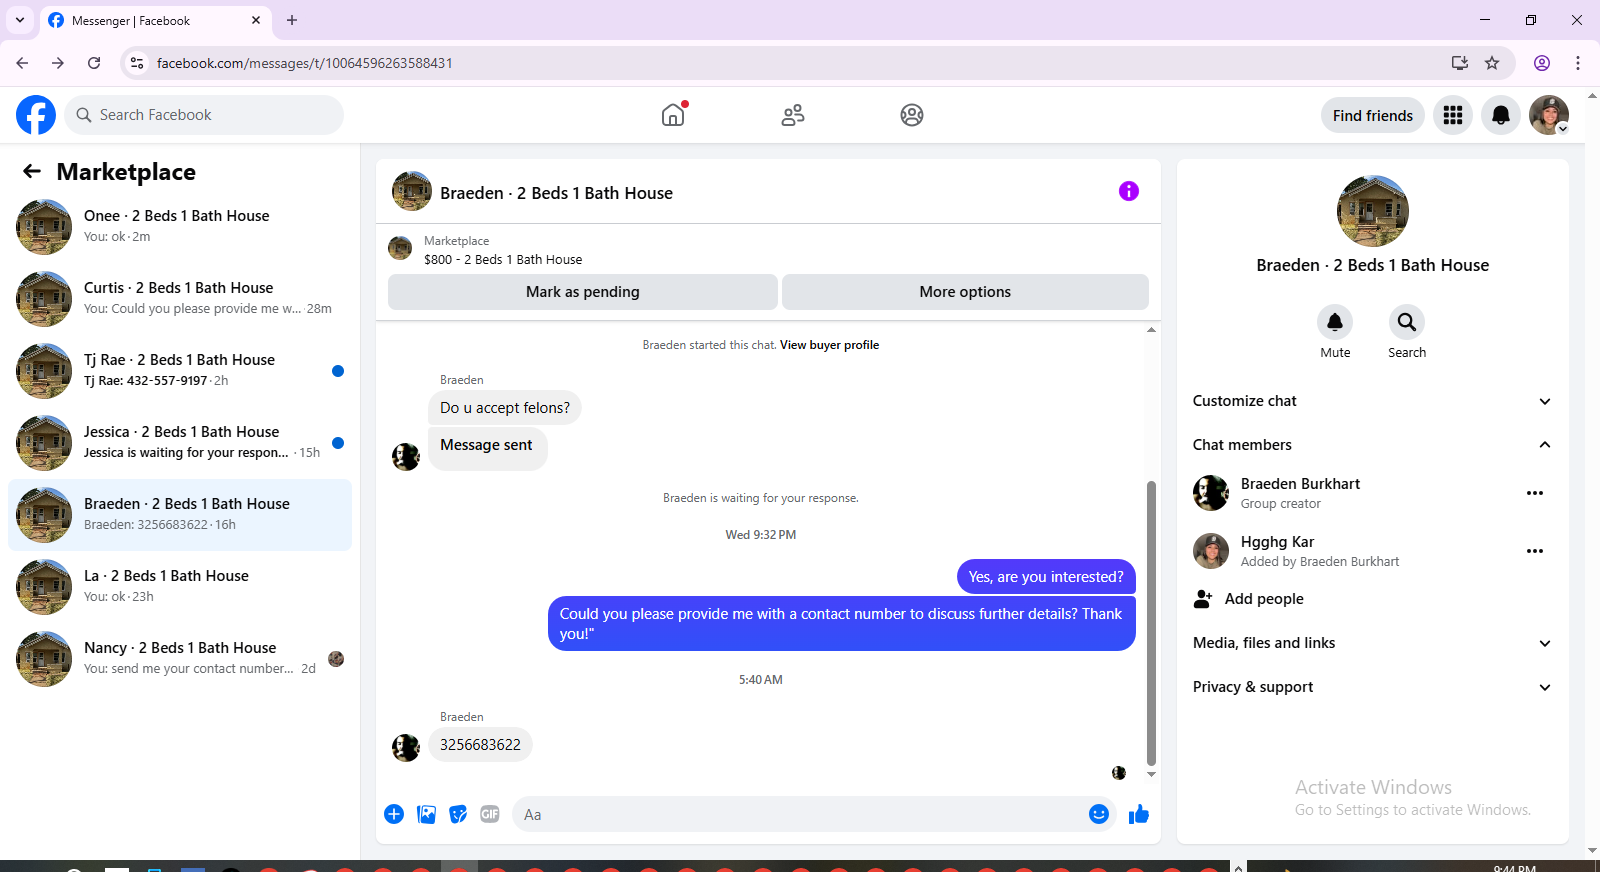This screenshot has width=1600, height=872.
Task: Choose a sticker in the composer
Action: pos(458,814)
